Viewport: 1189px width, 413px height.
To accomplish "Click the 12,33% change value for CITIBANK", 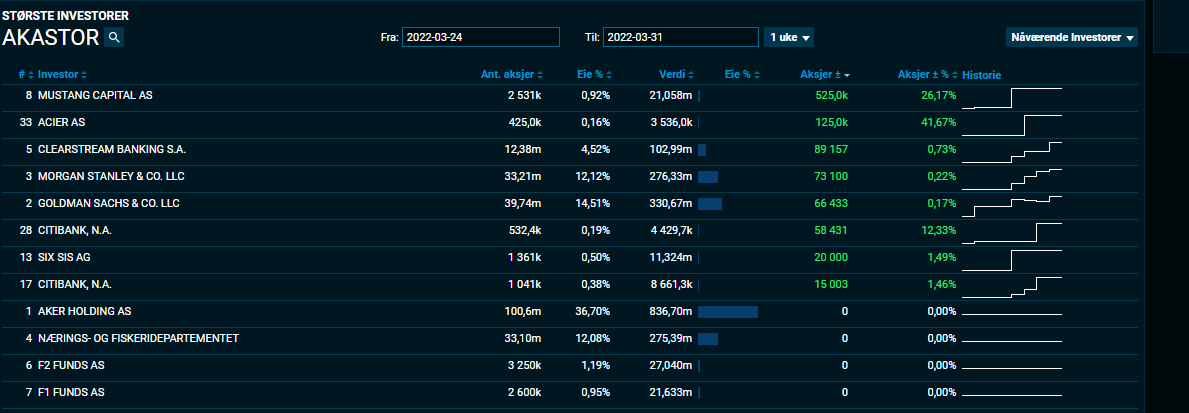I will pyautogui.click(x=939, y=230).
